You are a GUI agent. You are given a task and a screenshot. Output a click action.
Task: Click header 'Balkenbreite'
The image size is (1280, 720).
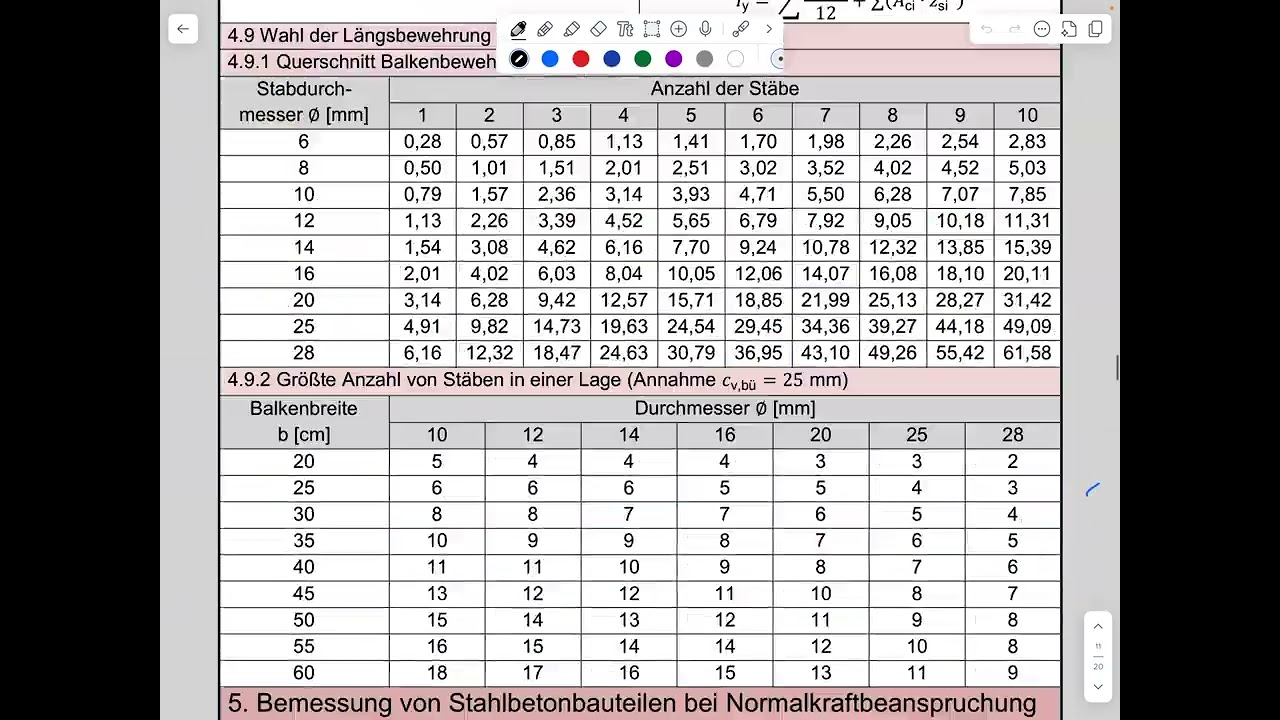click(304, 408)
